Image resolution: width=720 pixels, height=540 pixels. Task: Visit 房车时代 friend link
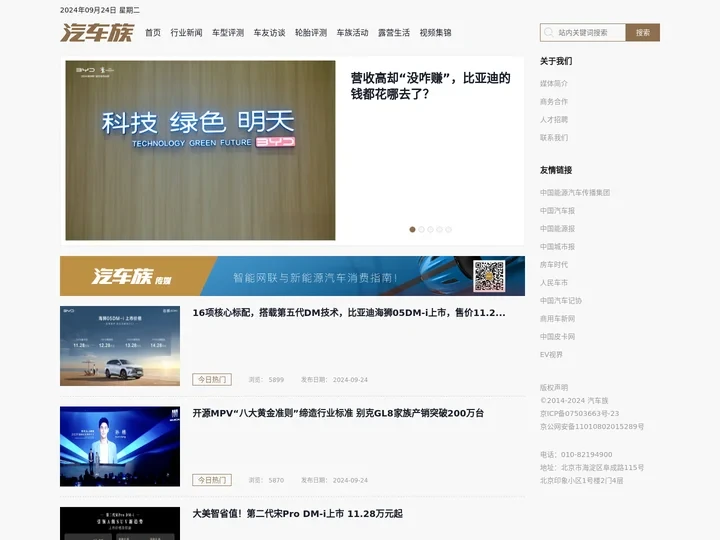click(554, 264)
